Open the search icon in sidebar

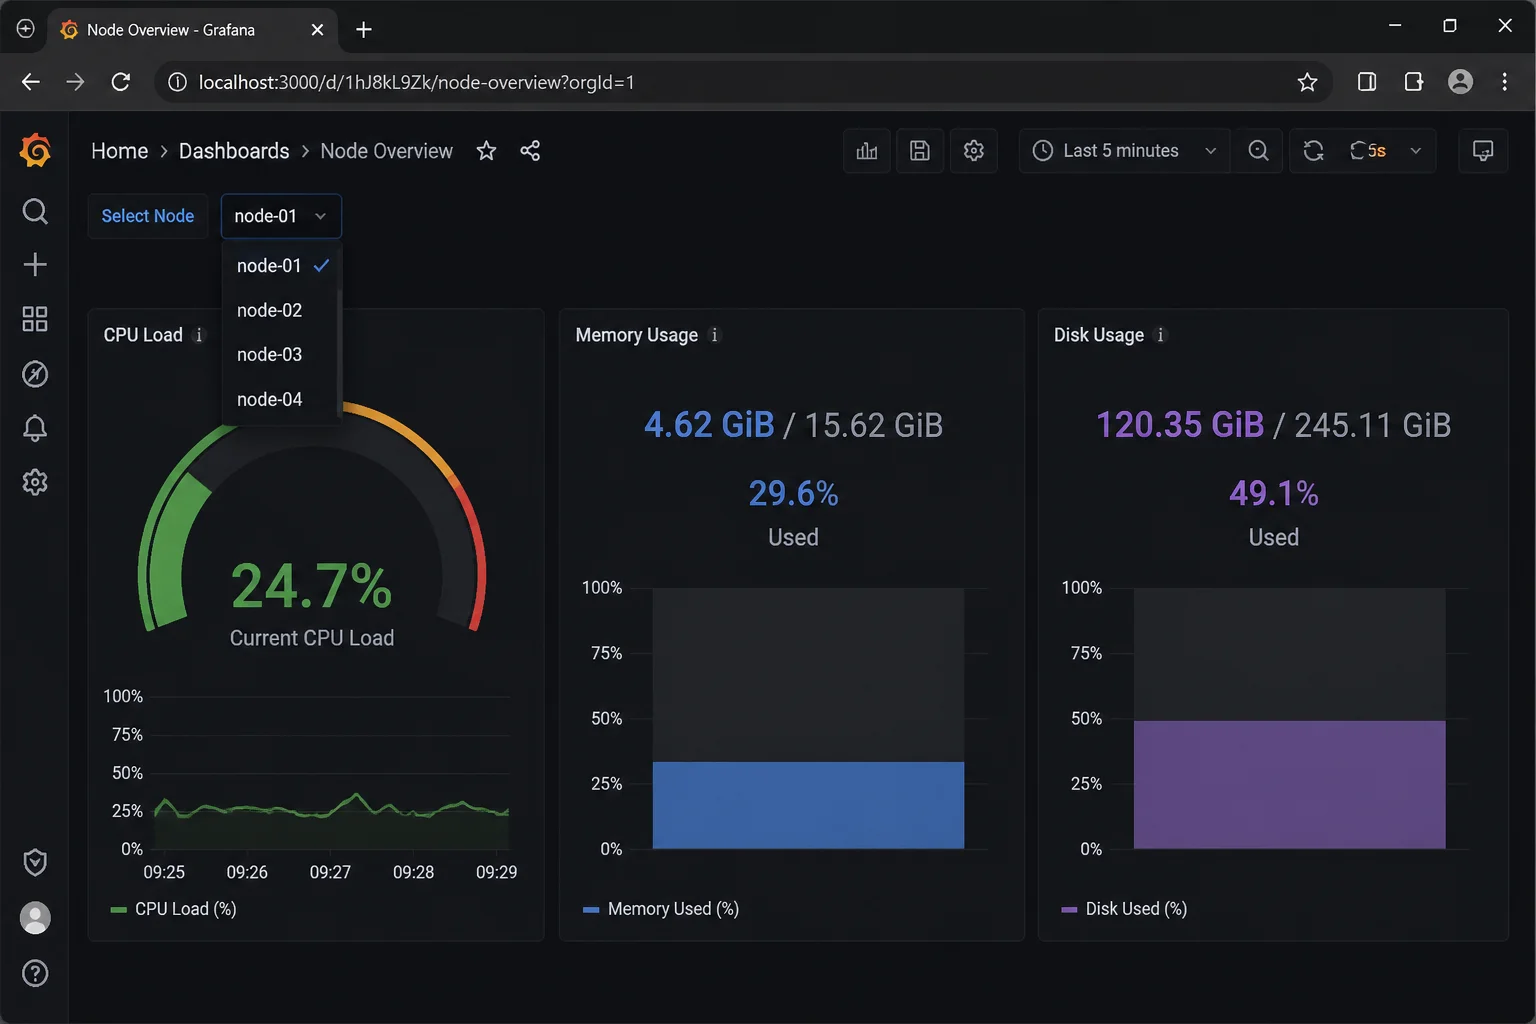tap(35, 211)
